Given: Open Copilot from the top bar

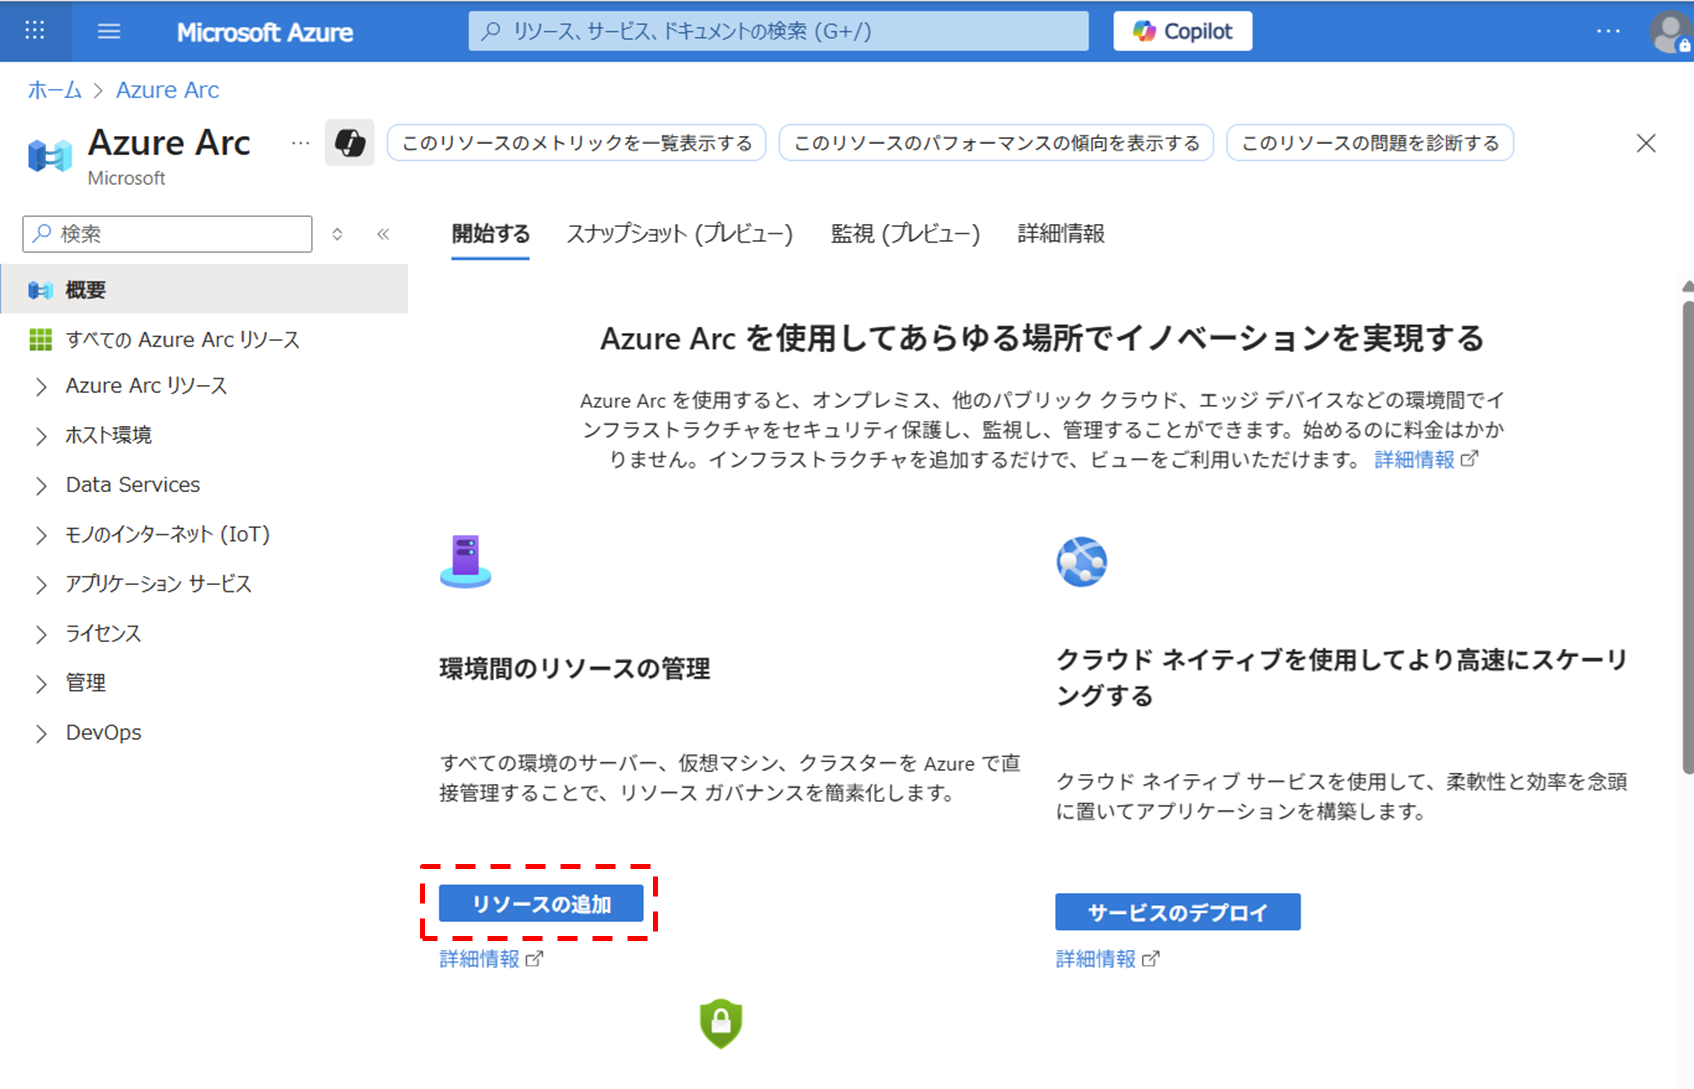Looking at the screenshot, I should pos(1182,30).
